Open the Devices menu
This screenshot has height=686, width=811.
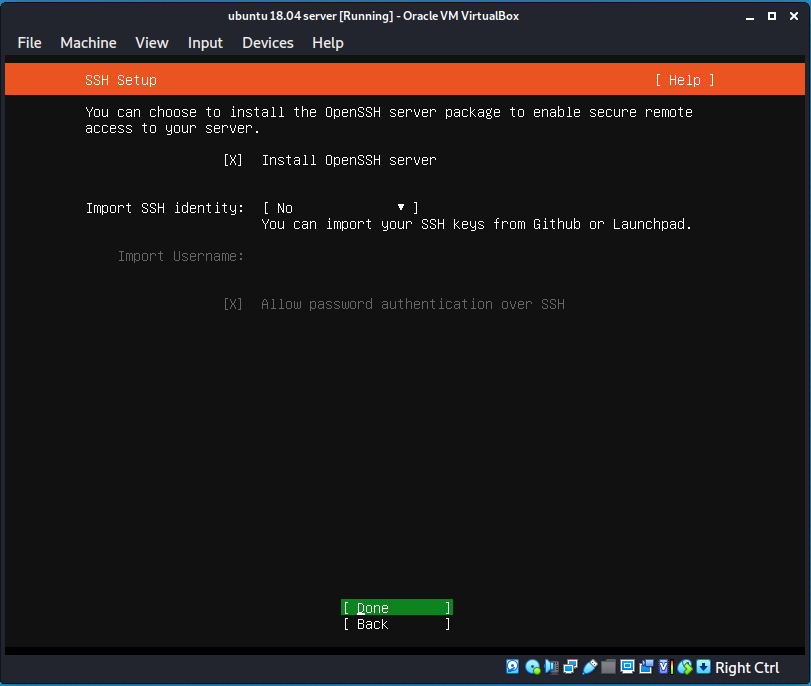267,43
